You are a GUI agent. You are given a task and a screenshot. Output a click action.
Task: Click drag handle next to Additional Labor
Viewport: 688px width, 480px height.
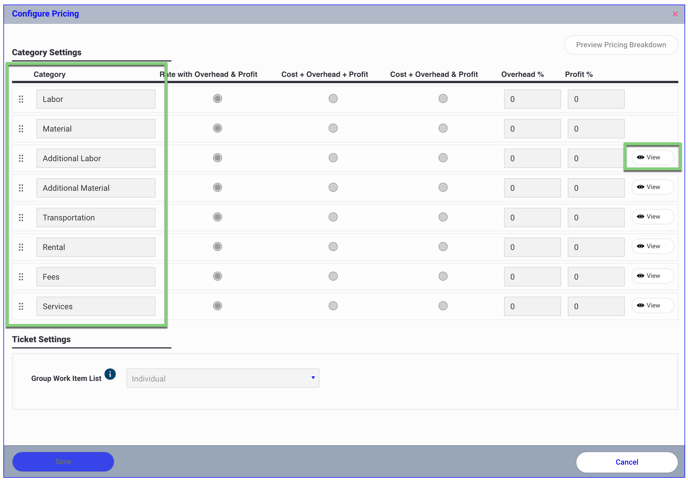pyautogui.click(x=21, y=158)
